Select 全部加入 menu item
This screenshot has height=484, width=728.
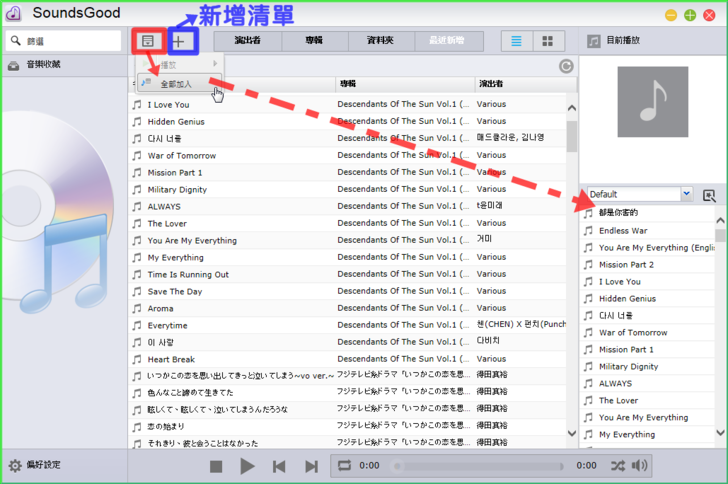[x=176, y=84]
